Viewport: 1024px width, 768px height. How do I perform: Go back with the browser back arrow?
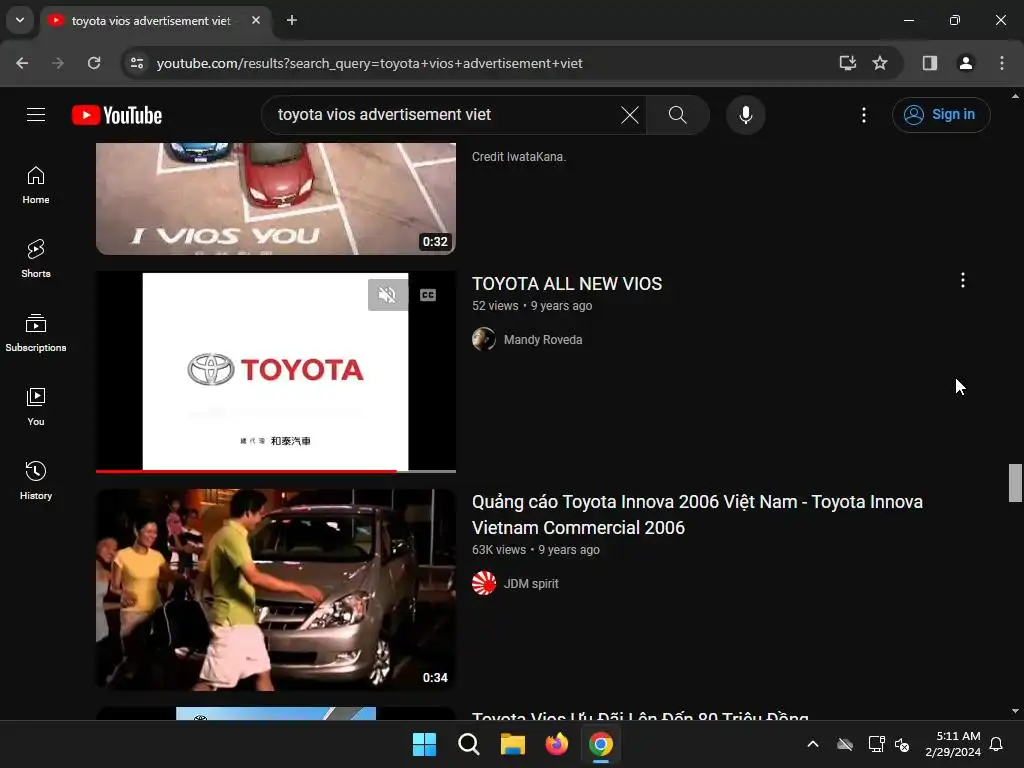pyautogui.click(x=22, y=63)
